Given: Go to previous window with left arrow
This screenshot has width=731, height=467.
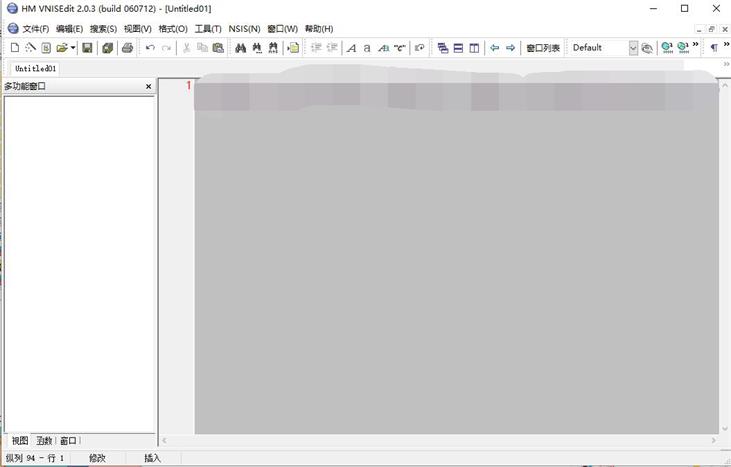Looking at the screenshot, I should pos(495,48).
